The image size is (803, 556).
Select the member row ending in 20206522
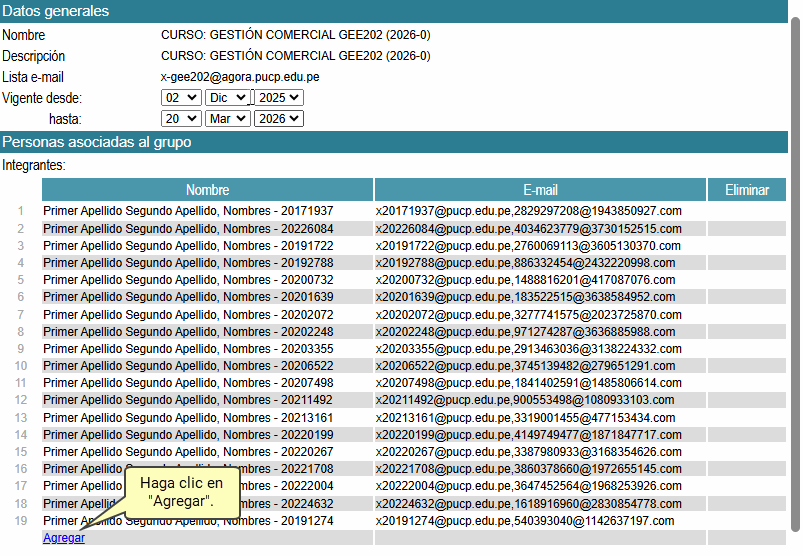[188, 366]
